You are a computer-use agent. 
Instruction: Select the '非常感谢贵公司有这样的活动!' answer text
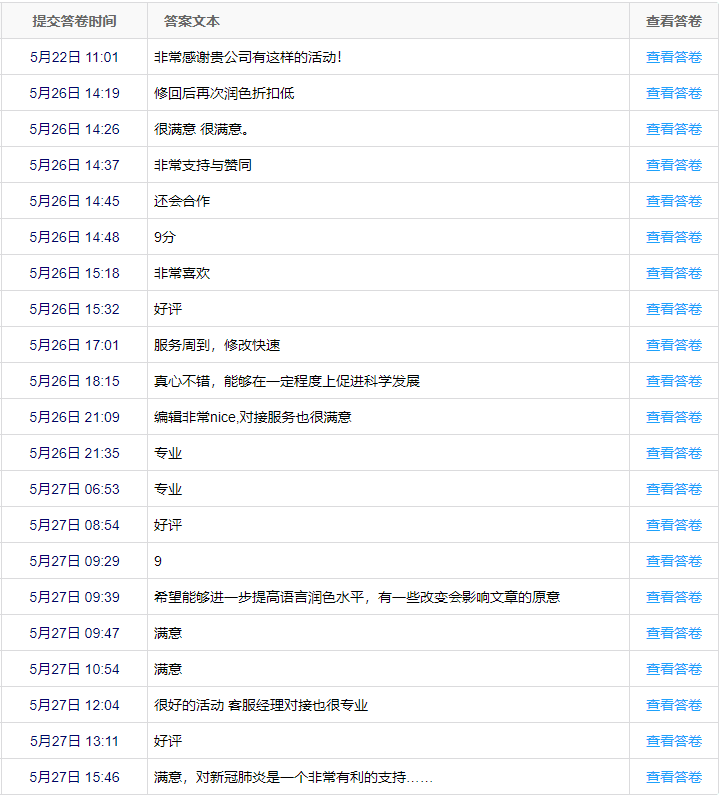pos(248,57)
